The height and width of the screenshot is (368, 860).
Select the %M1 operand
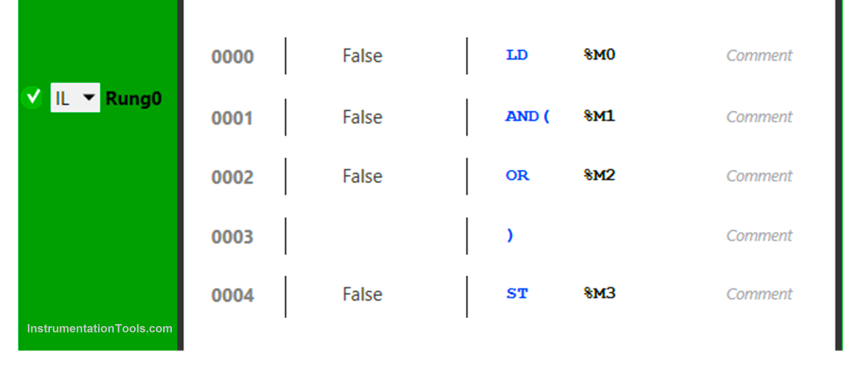(x=599, y=116)
